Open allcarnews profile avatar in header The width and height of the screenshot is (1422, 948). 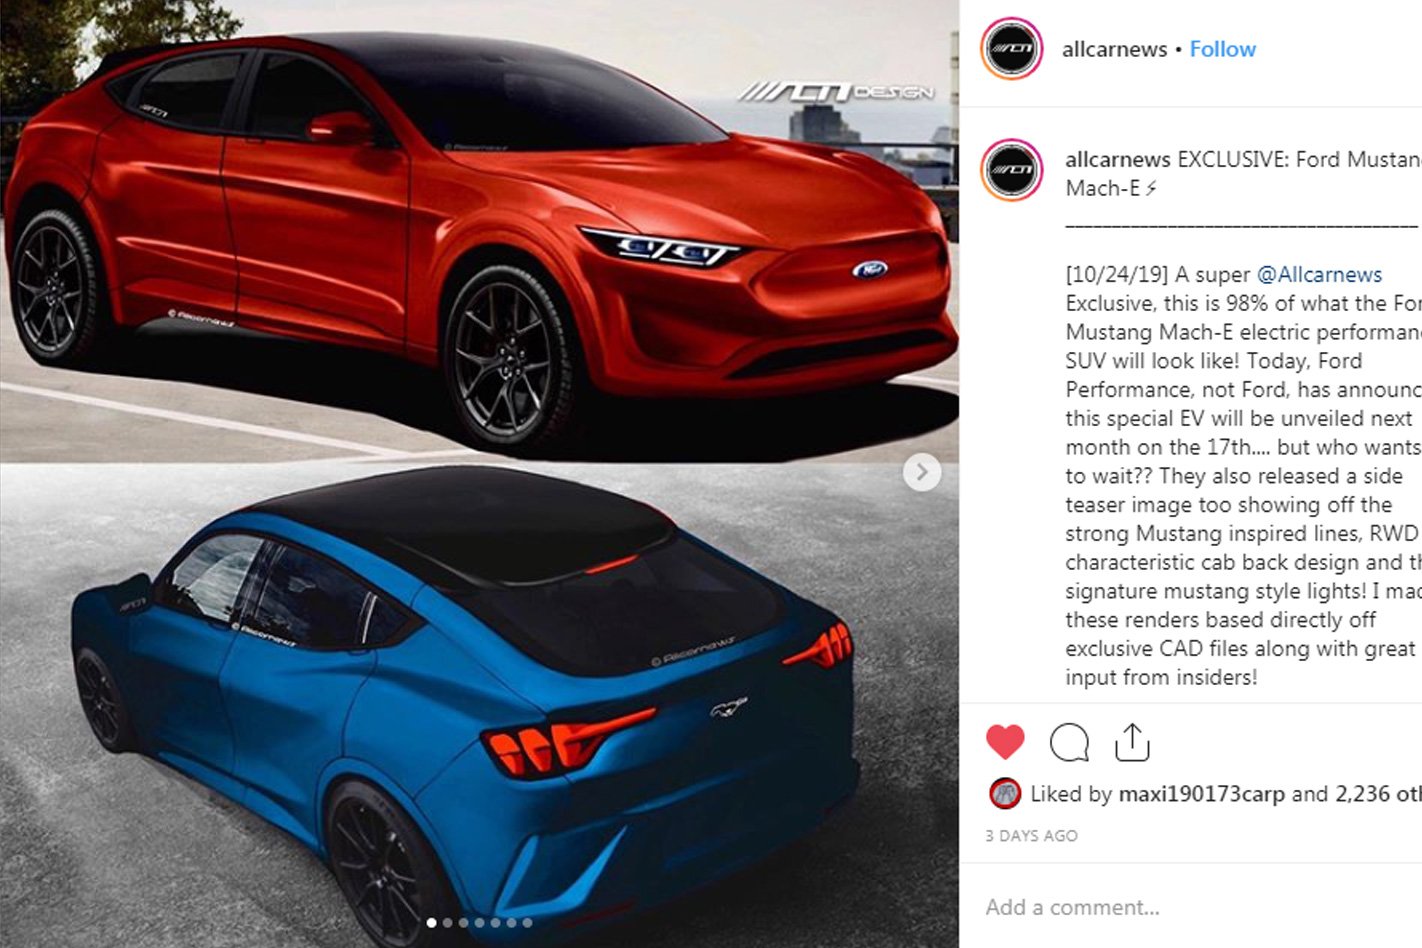(x=1011, y=49)
